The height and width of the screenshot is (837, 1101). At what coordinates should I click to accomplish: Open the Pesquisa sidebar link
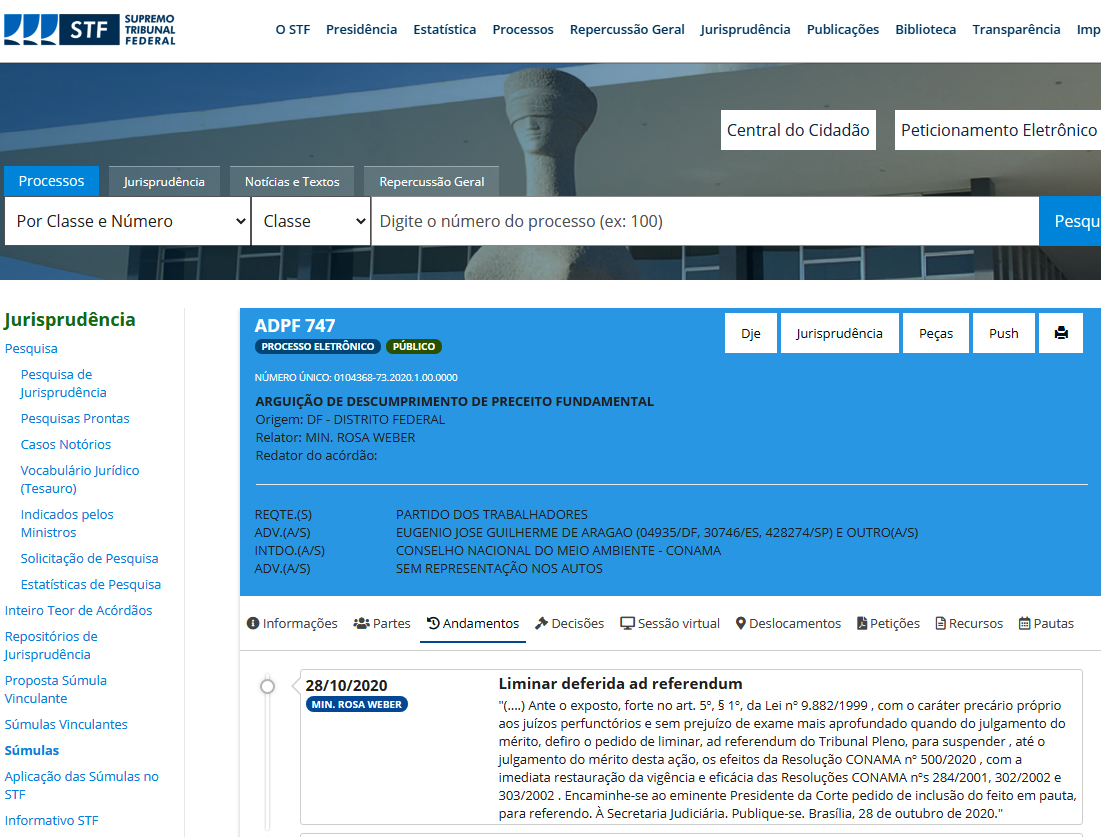pos(31,348)
